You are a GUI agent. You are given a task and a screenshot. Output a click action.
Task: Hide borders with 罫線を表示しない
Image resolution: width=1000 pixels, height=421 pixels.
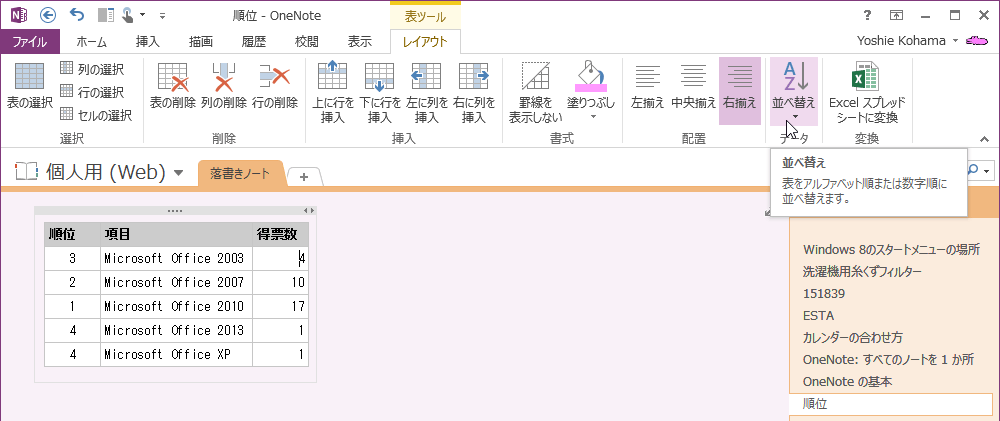tap(534, 92)
